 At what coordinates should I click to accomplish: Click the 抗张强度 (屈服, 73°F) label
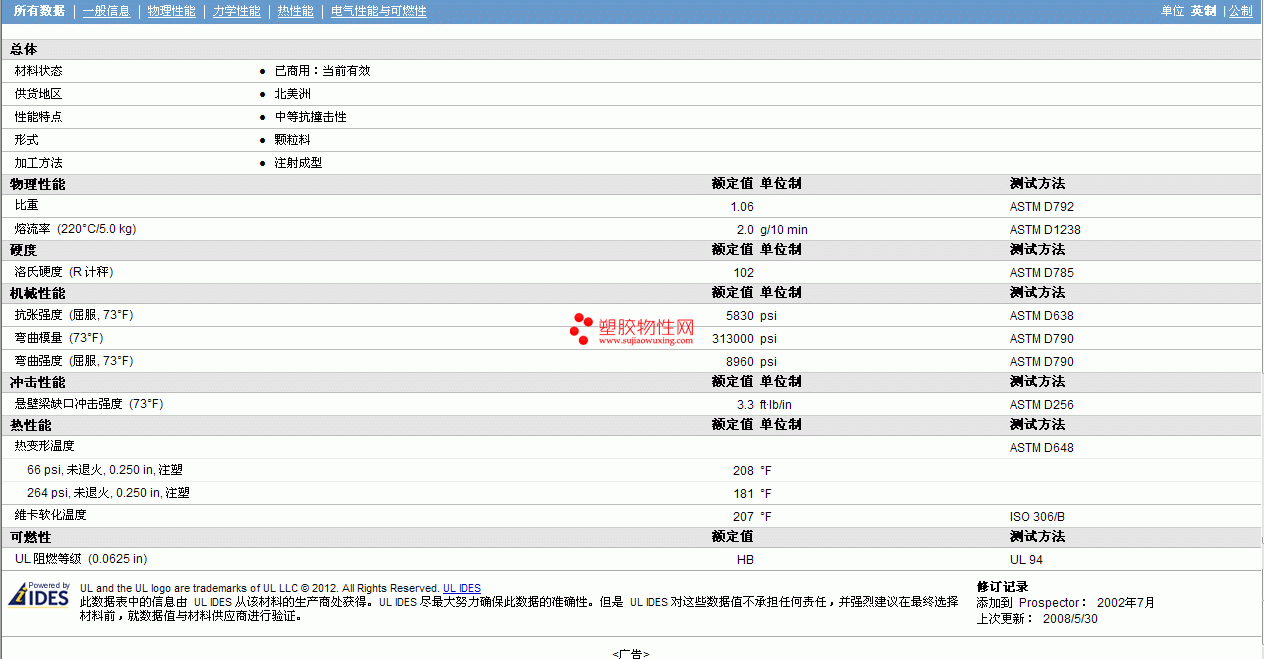click(x=74, y=315)
